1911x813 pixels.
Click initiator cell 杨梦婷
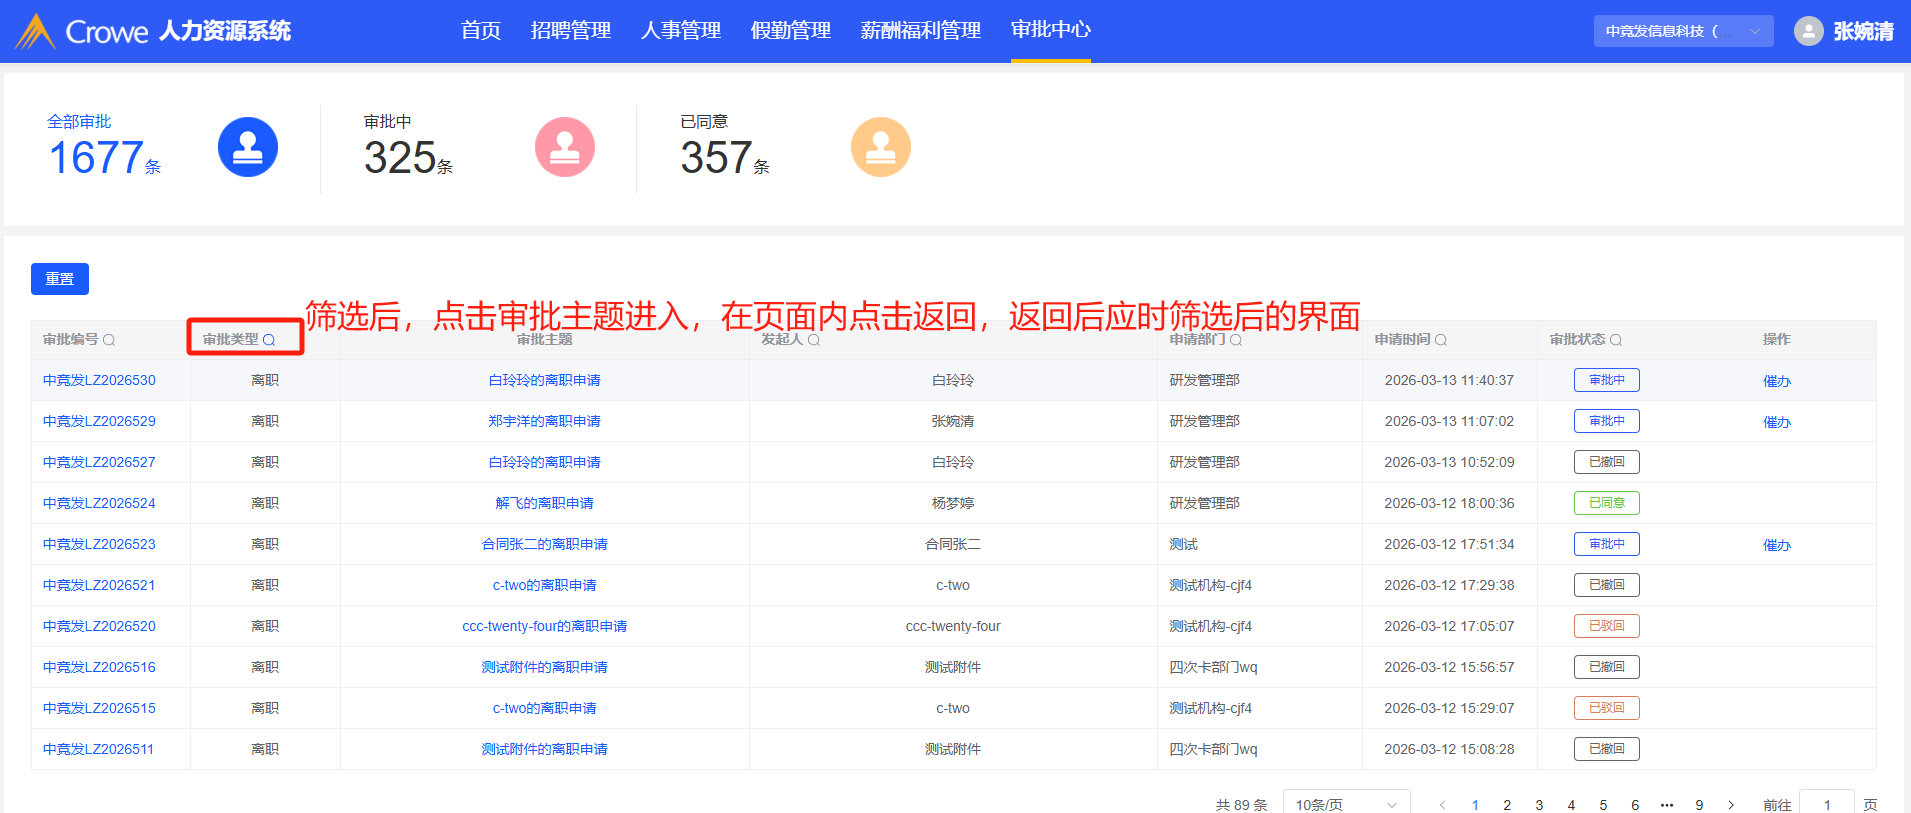pos(953,503)
